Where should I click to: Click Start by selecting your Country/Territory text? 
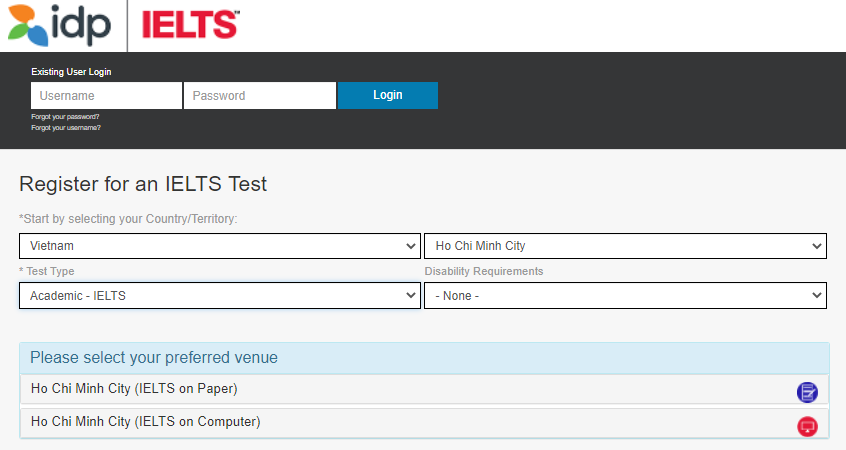tap(128, 219)
